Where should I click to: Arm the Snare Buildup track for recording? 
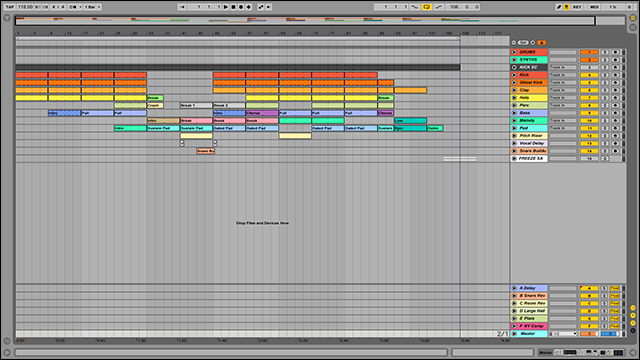click(615, 151)
